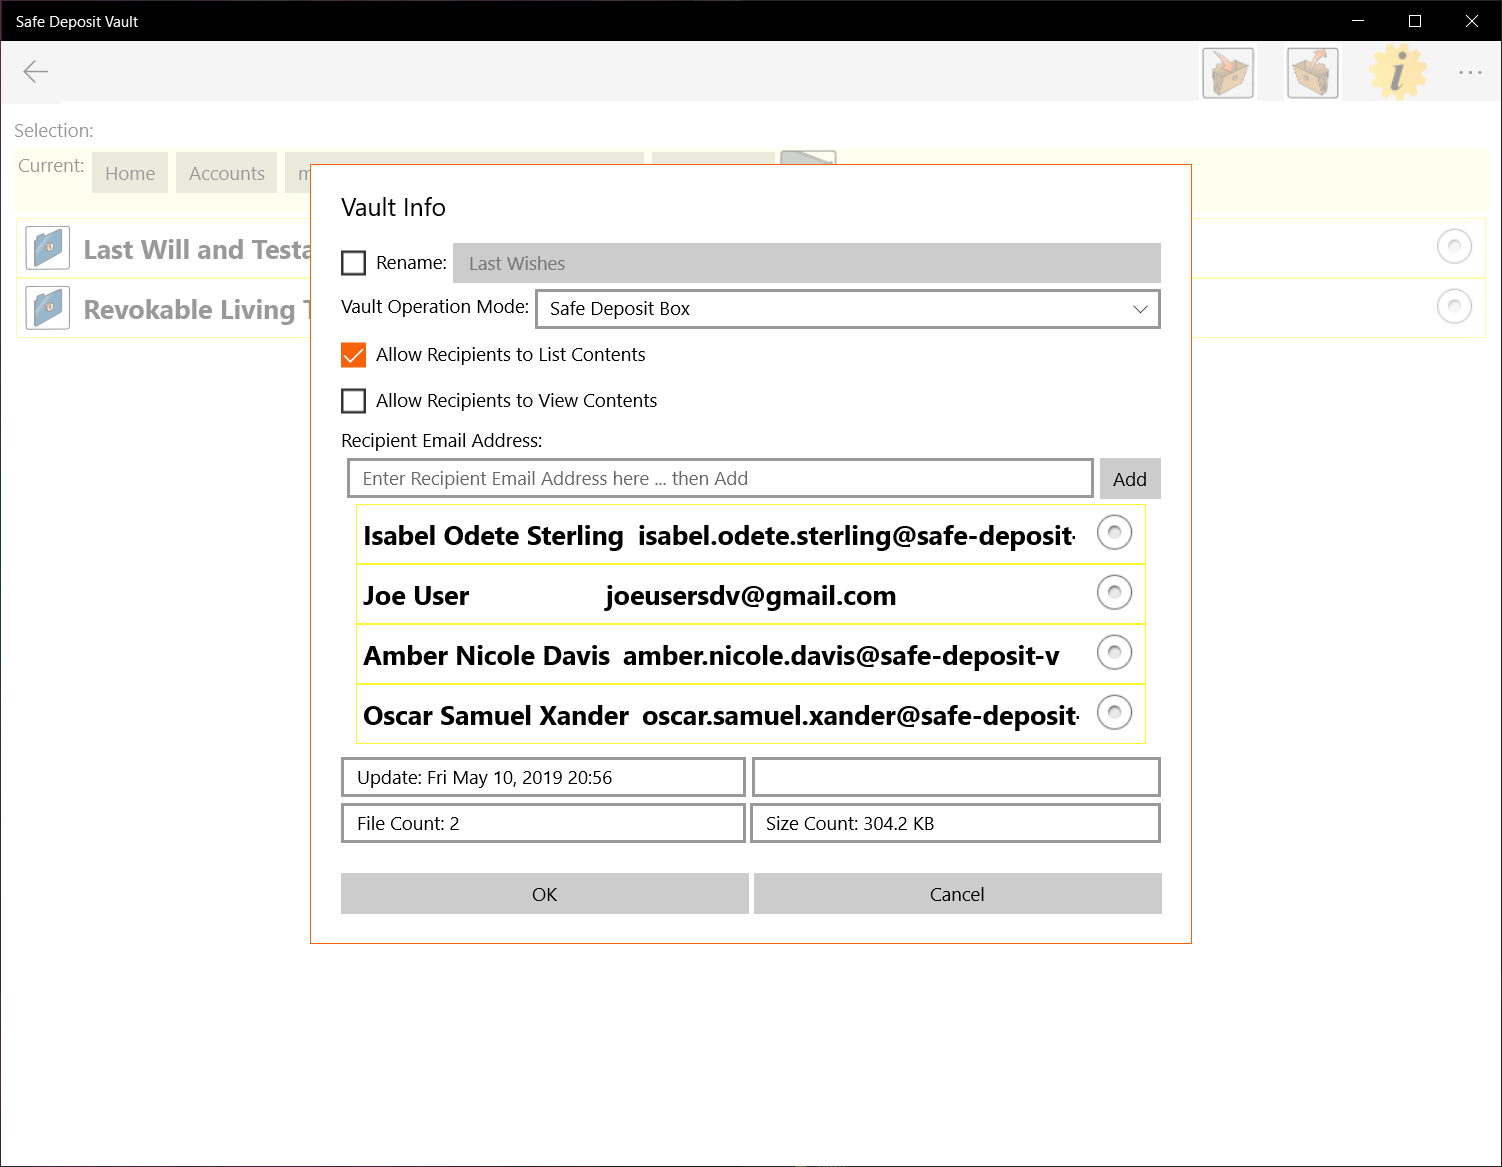Click folder icon beside Last Will and Testament

tap(48, 248)
